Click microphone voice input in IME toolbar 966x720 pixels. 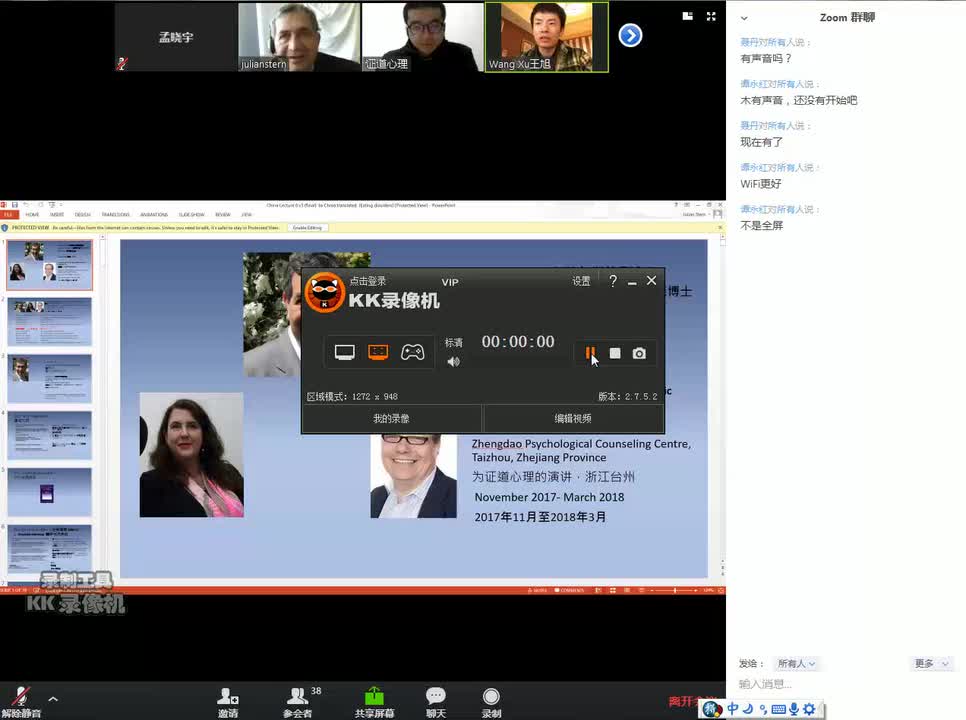point(794,709)
